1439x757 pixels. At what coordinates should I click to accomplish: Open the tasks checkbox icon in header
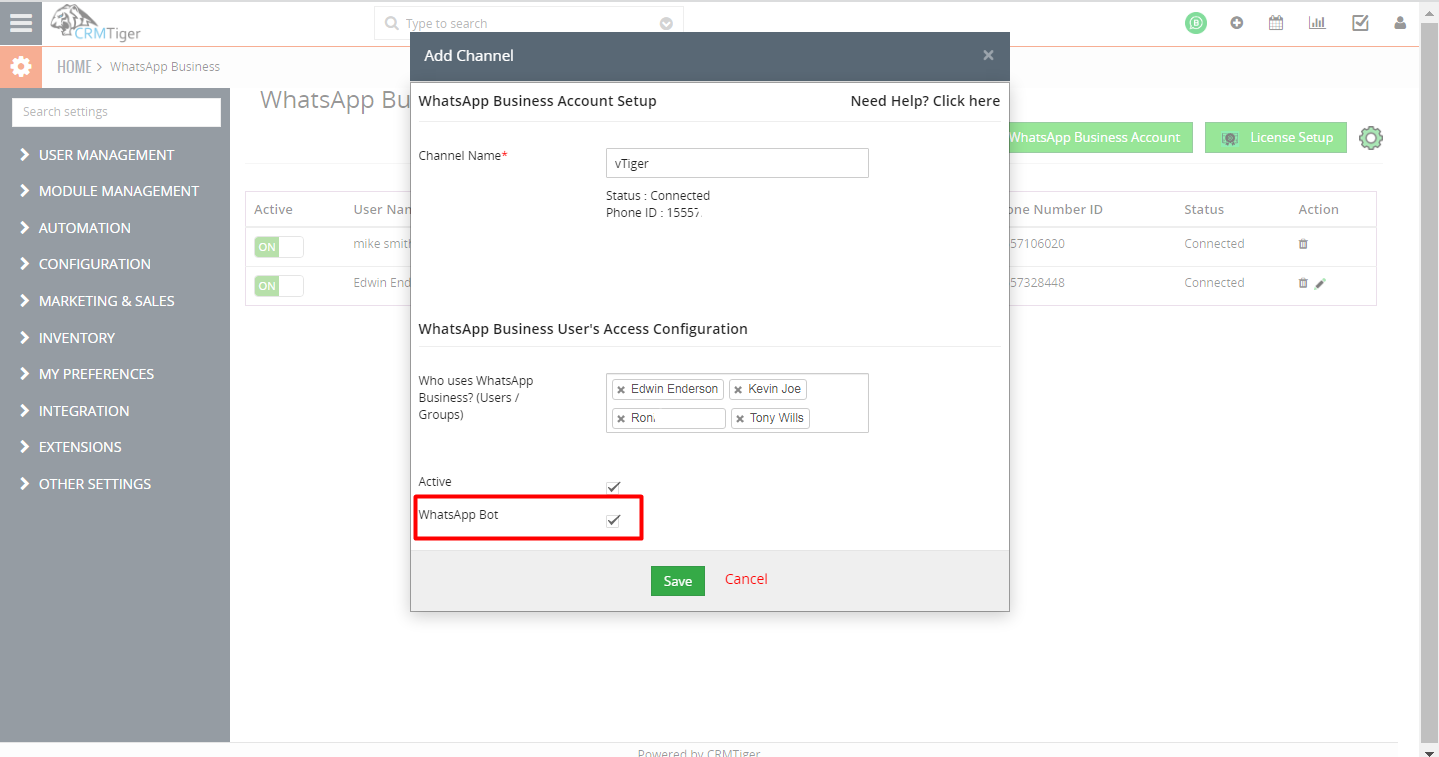(x=1360, y=23)
